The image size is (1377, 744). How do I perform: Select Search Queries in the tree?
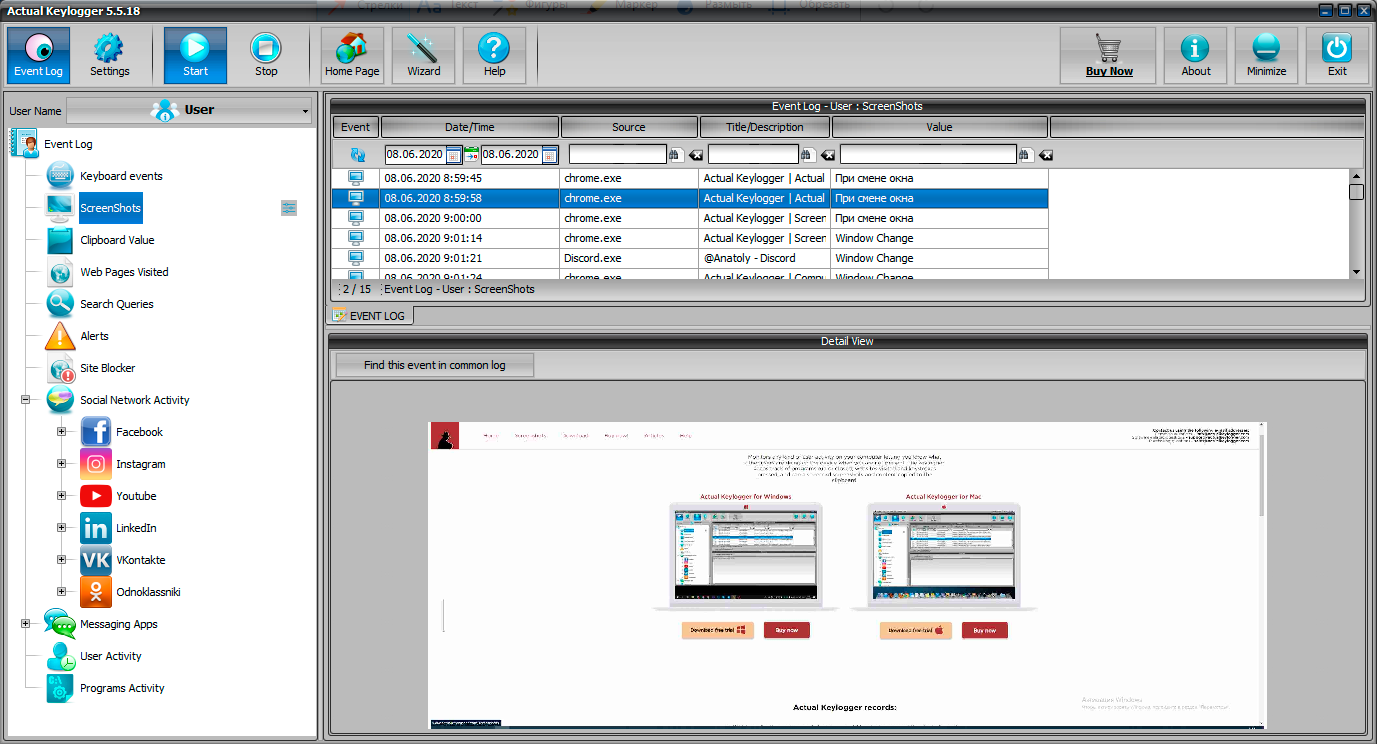pyautogui.click(x=116, y=304)
